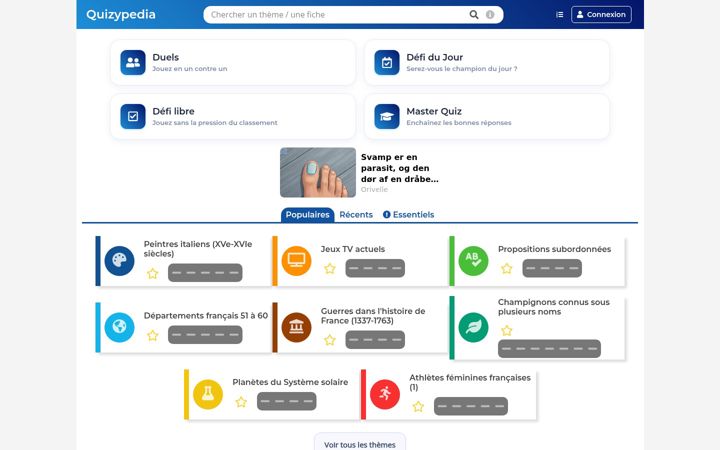Star the Départements français 51 à 60 theme

click(x=152, y=336)
